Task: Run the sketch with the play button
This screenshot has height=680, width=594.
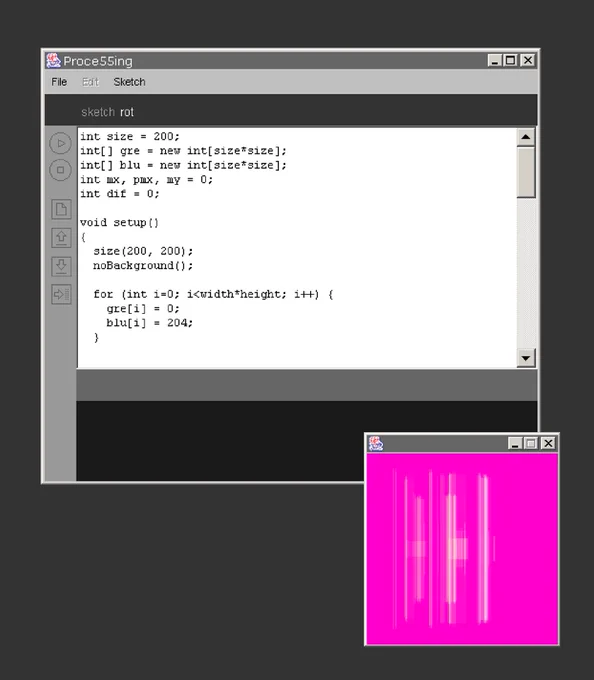Action: pyautogui.click(x=61, y=144)
